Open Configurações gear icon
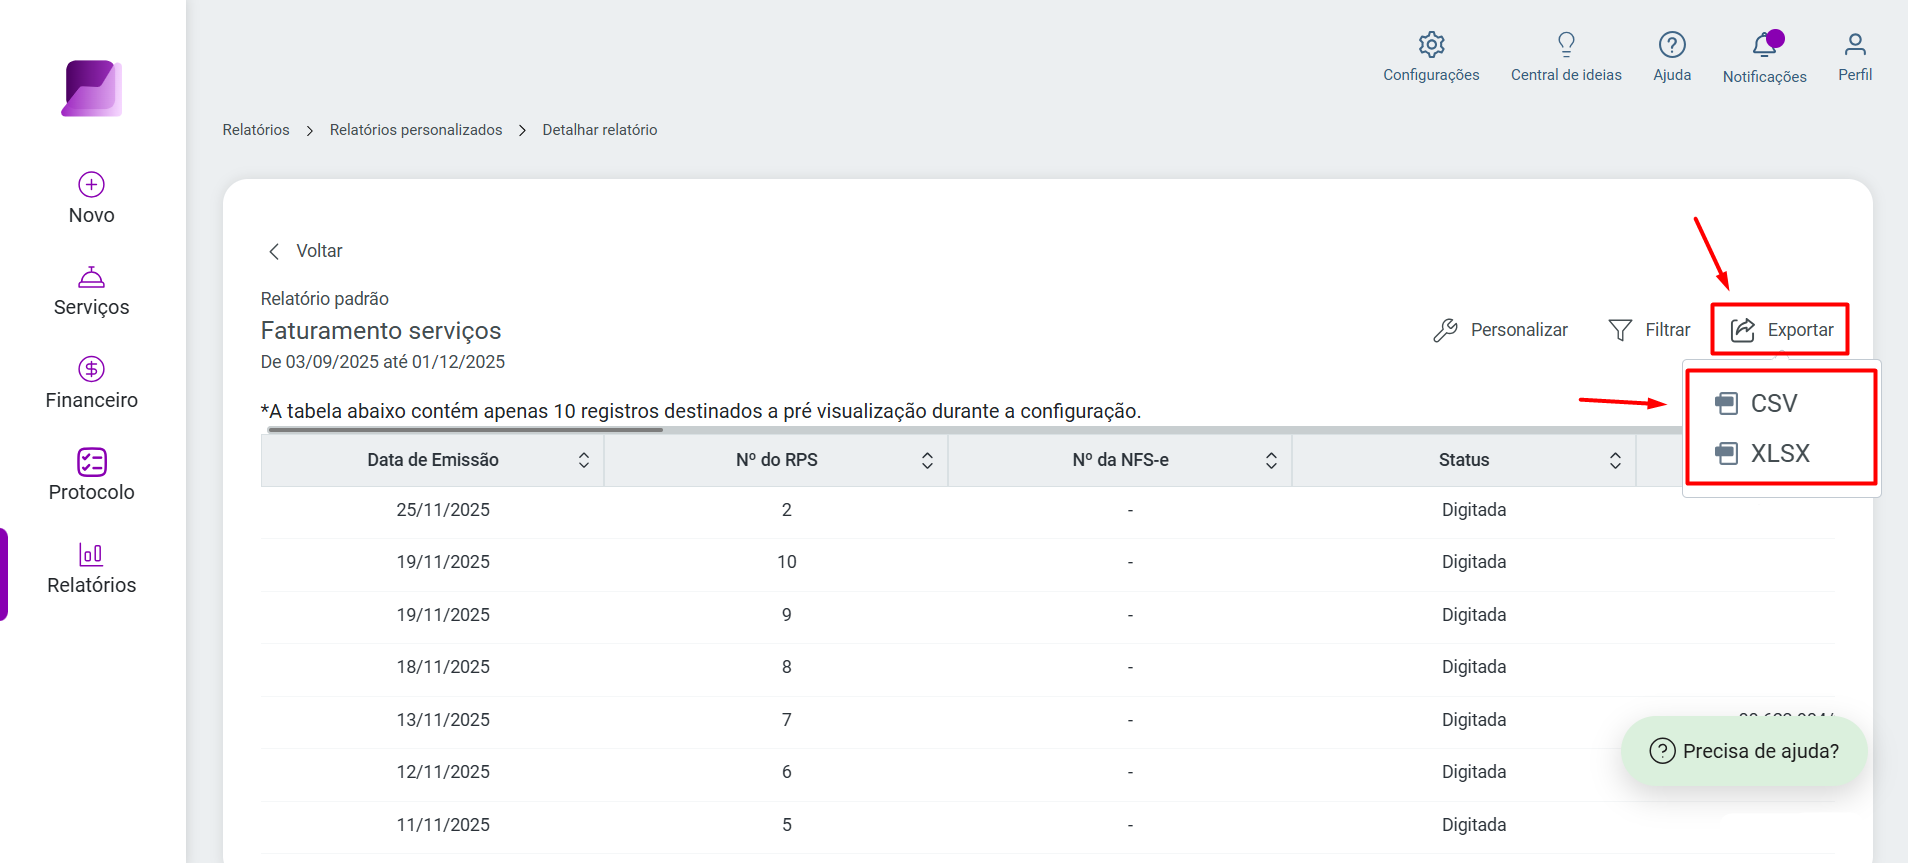 click(1431, 44)
